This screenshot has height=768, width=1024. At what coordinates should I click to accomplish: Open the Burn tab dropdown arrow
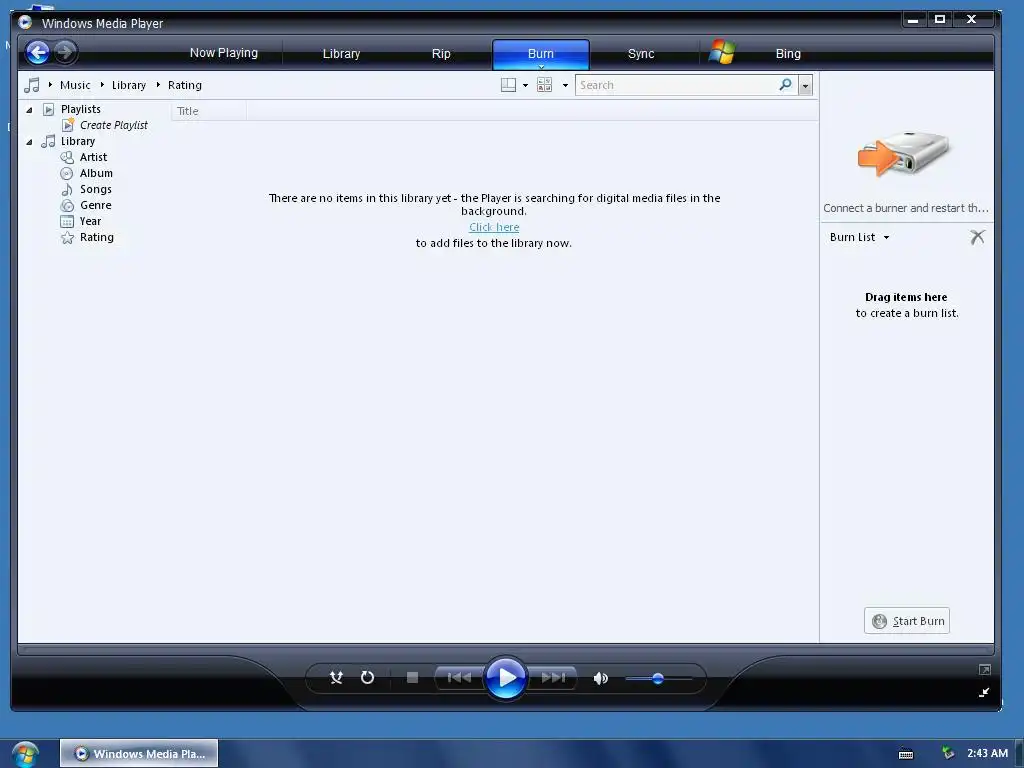tap(541, 66)
